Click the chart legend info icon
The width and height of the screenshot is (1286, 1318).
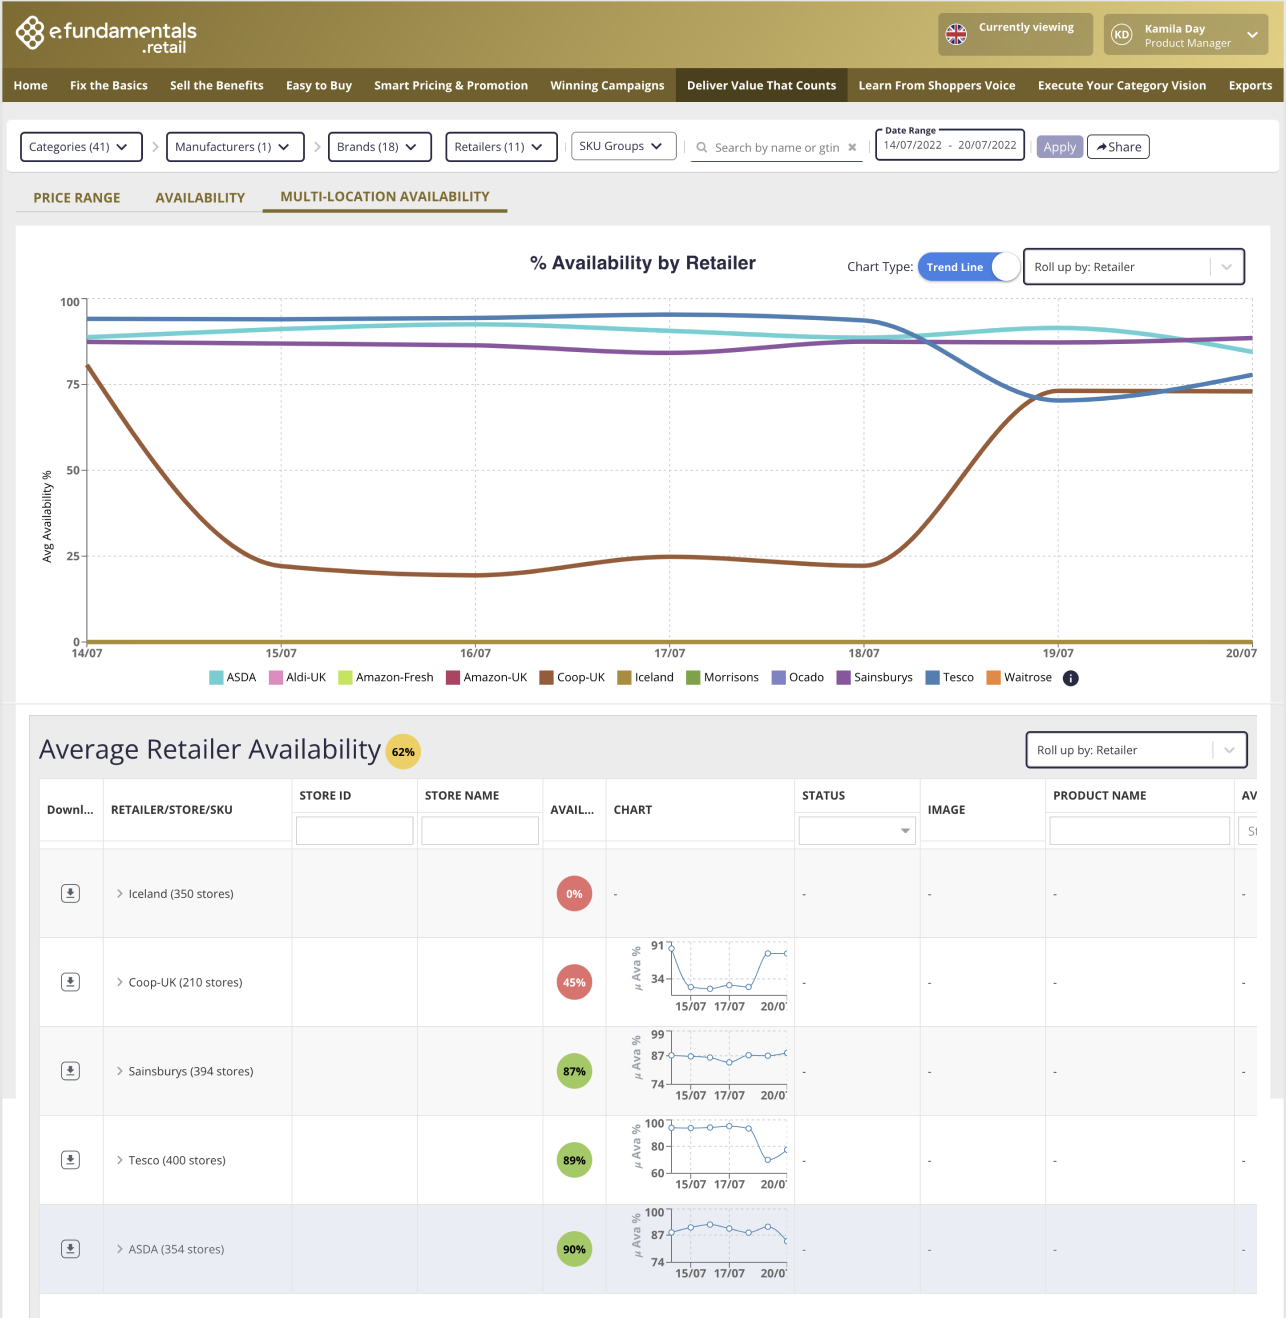(x=1071, y=678)
